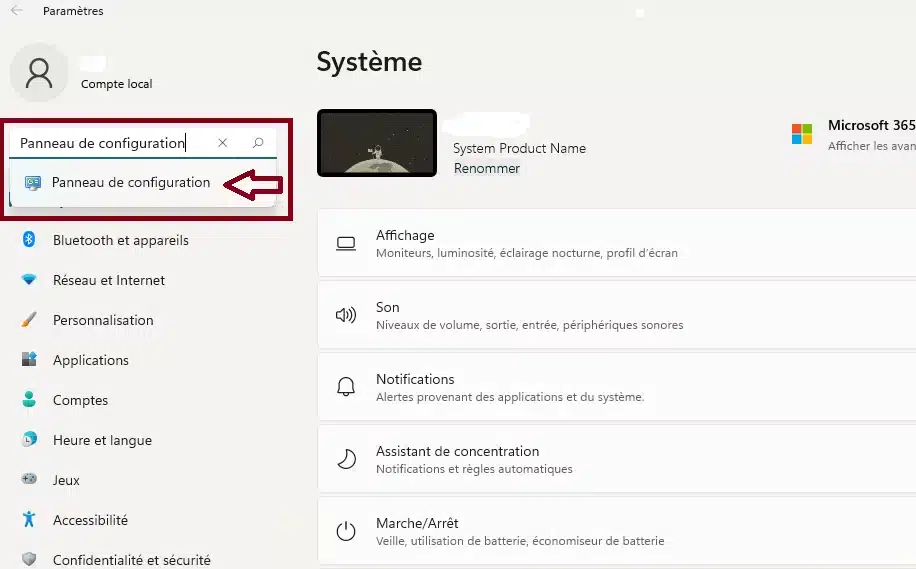Open Notifications bell settings row
The height and width of the screenshot is (569, 916).
click(x=615, y=387)
